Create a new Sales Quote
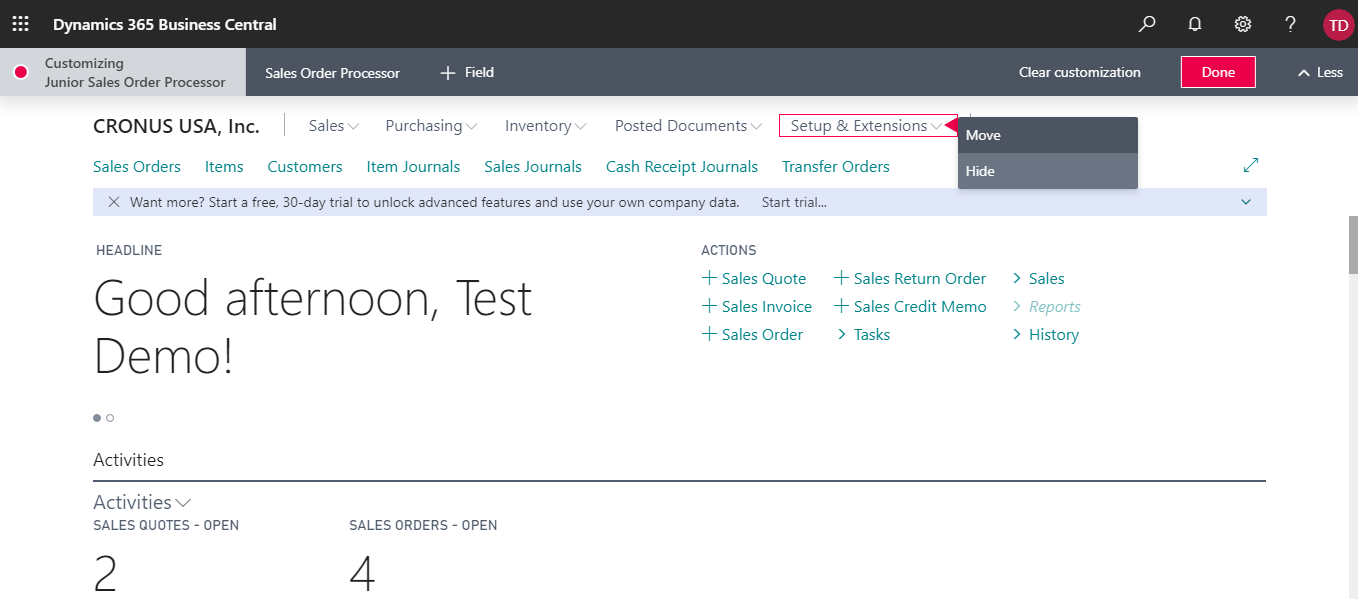The height and width of the screenshot is (599, 1358). pos(754,279)
